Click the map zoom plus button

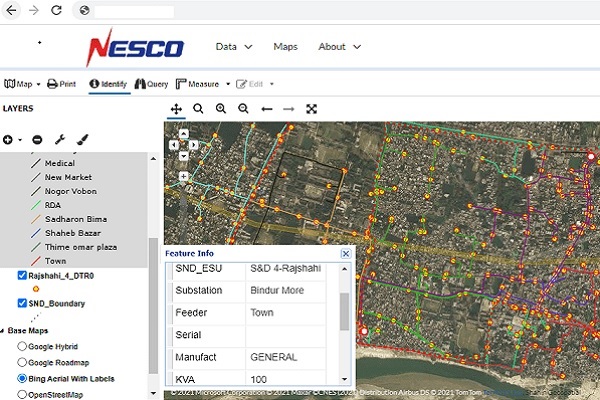pyautogui.click(x=184, y=176)
